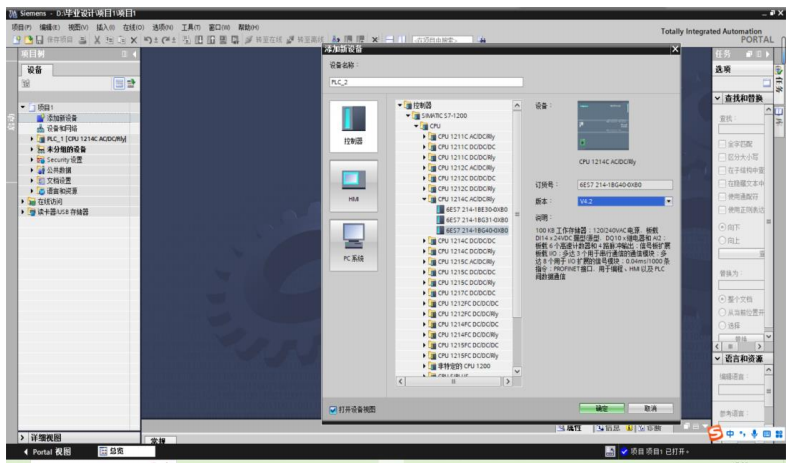Expand PLC_1 [CPU 1214C AC/DC/Rly] in project tree

click(x=32, y=139)
